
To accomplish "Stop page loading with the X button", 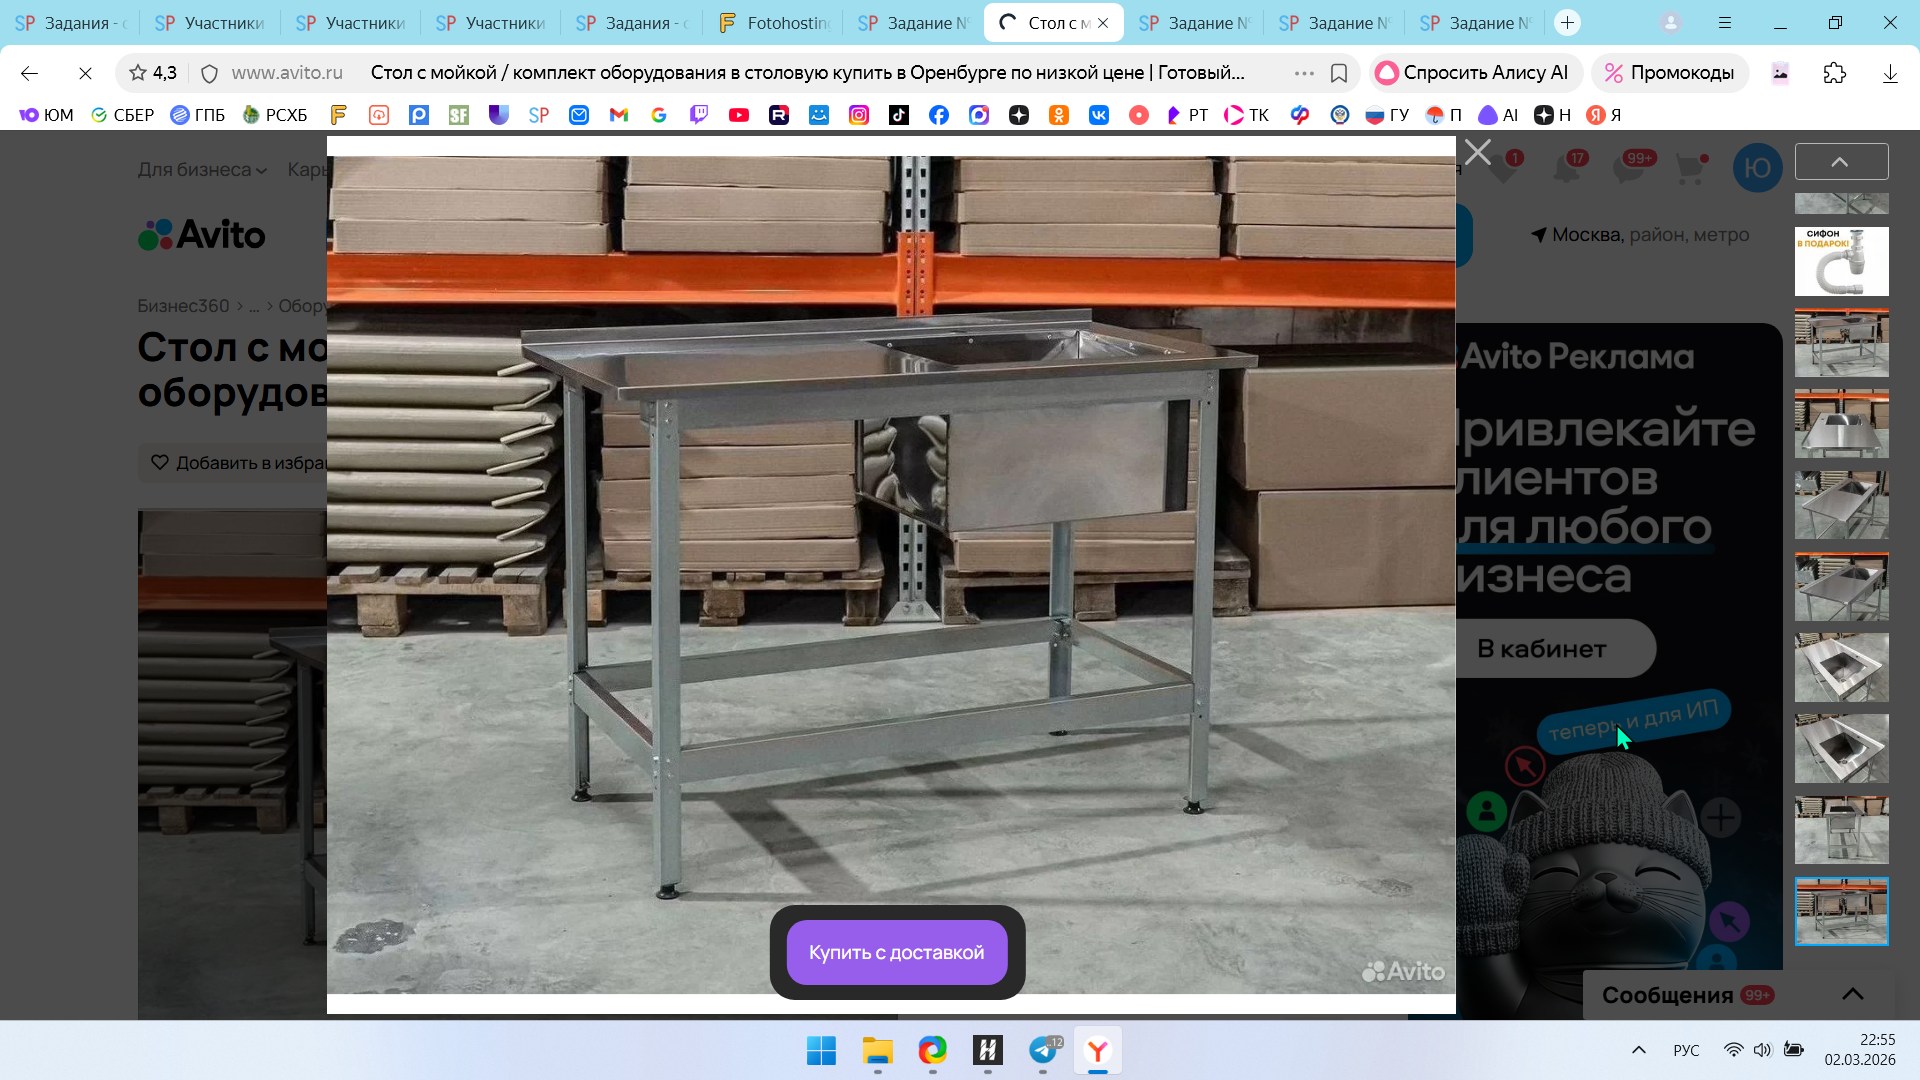I will coord(85,73).
